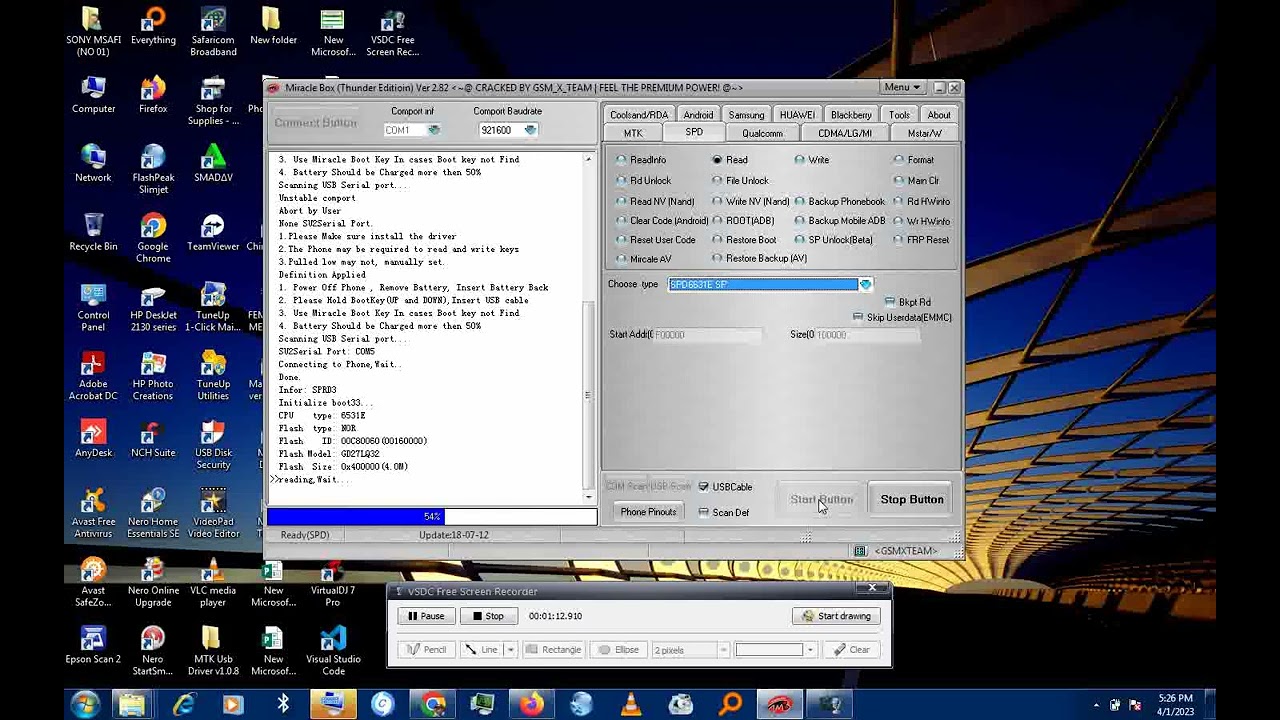Open VirtualDJ 7 Pro desktop icon

click(x=333, y=584)
